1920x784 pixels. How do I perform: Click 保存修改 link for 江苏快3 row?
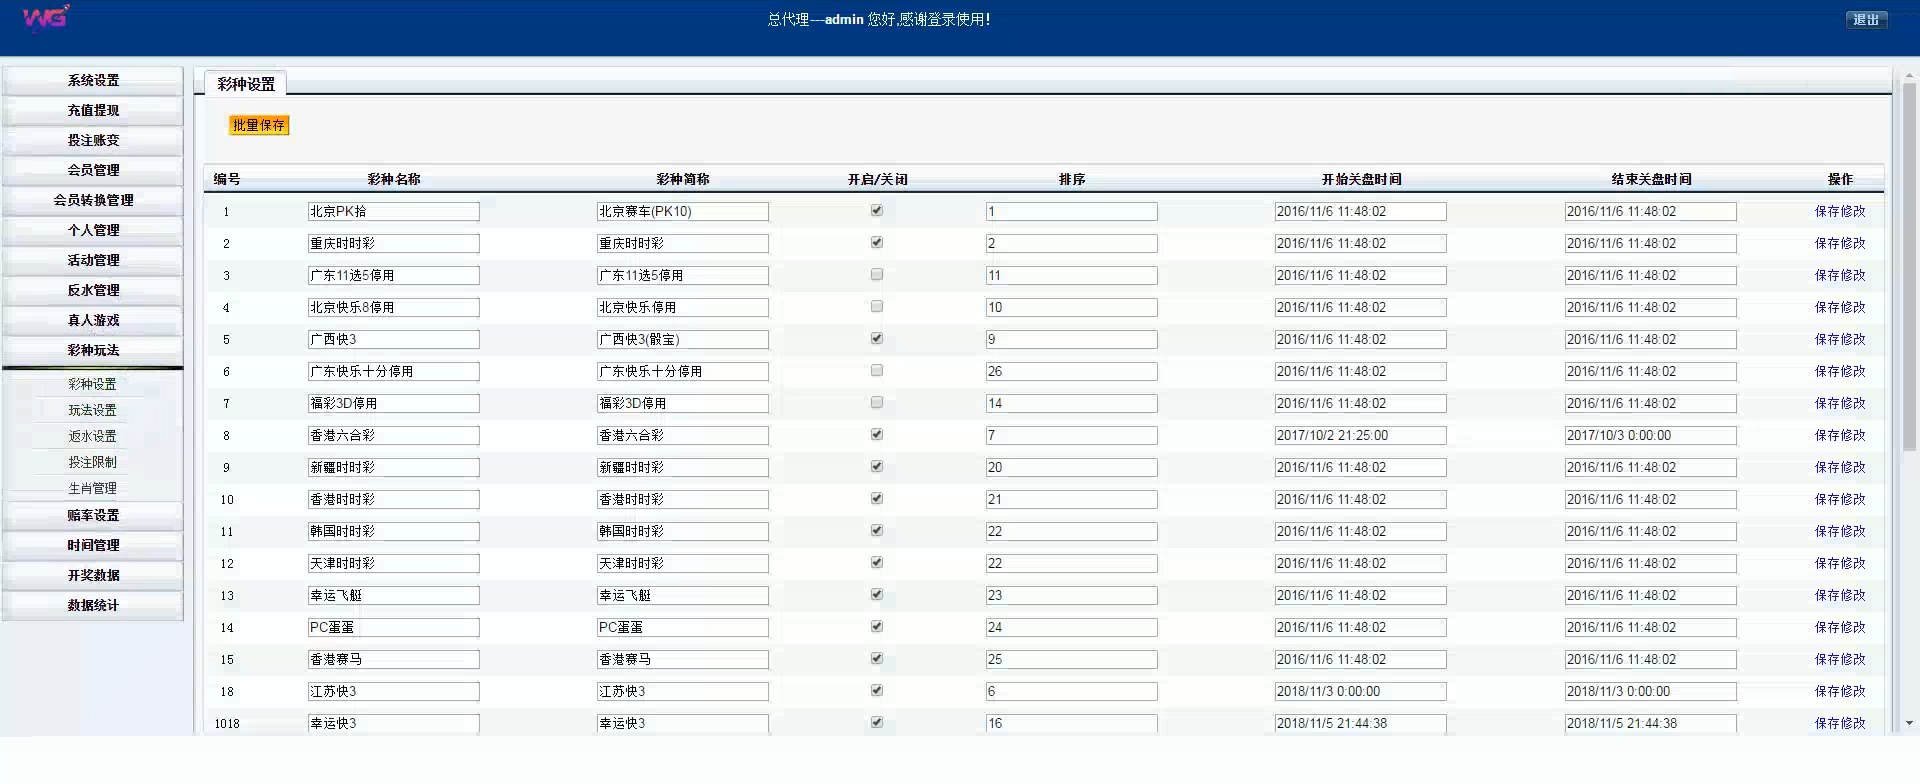click(x=1839, y=692)
